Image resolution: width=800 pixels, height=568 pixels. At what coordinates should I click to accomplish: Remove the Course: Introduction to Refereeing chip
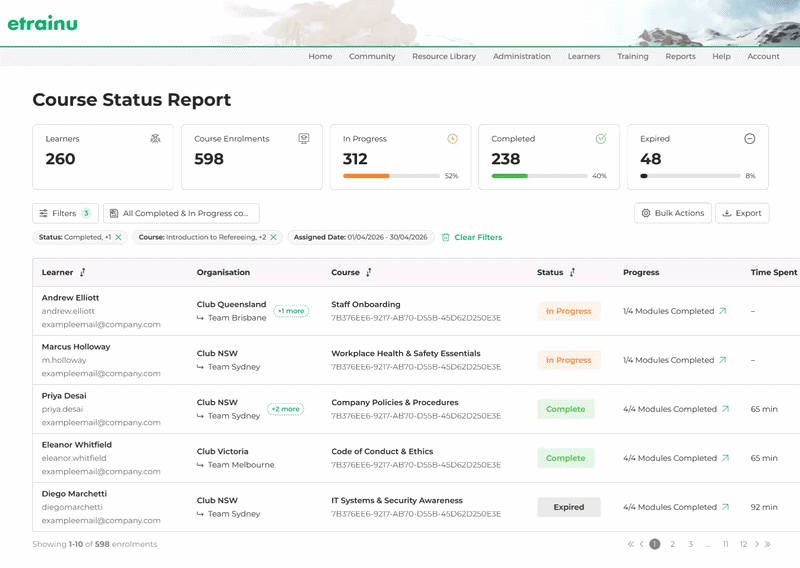click(x=273, y=237)
